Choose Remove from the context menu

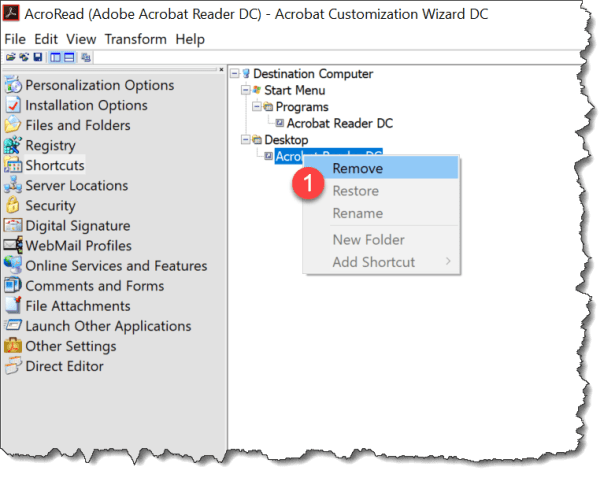381,168
